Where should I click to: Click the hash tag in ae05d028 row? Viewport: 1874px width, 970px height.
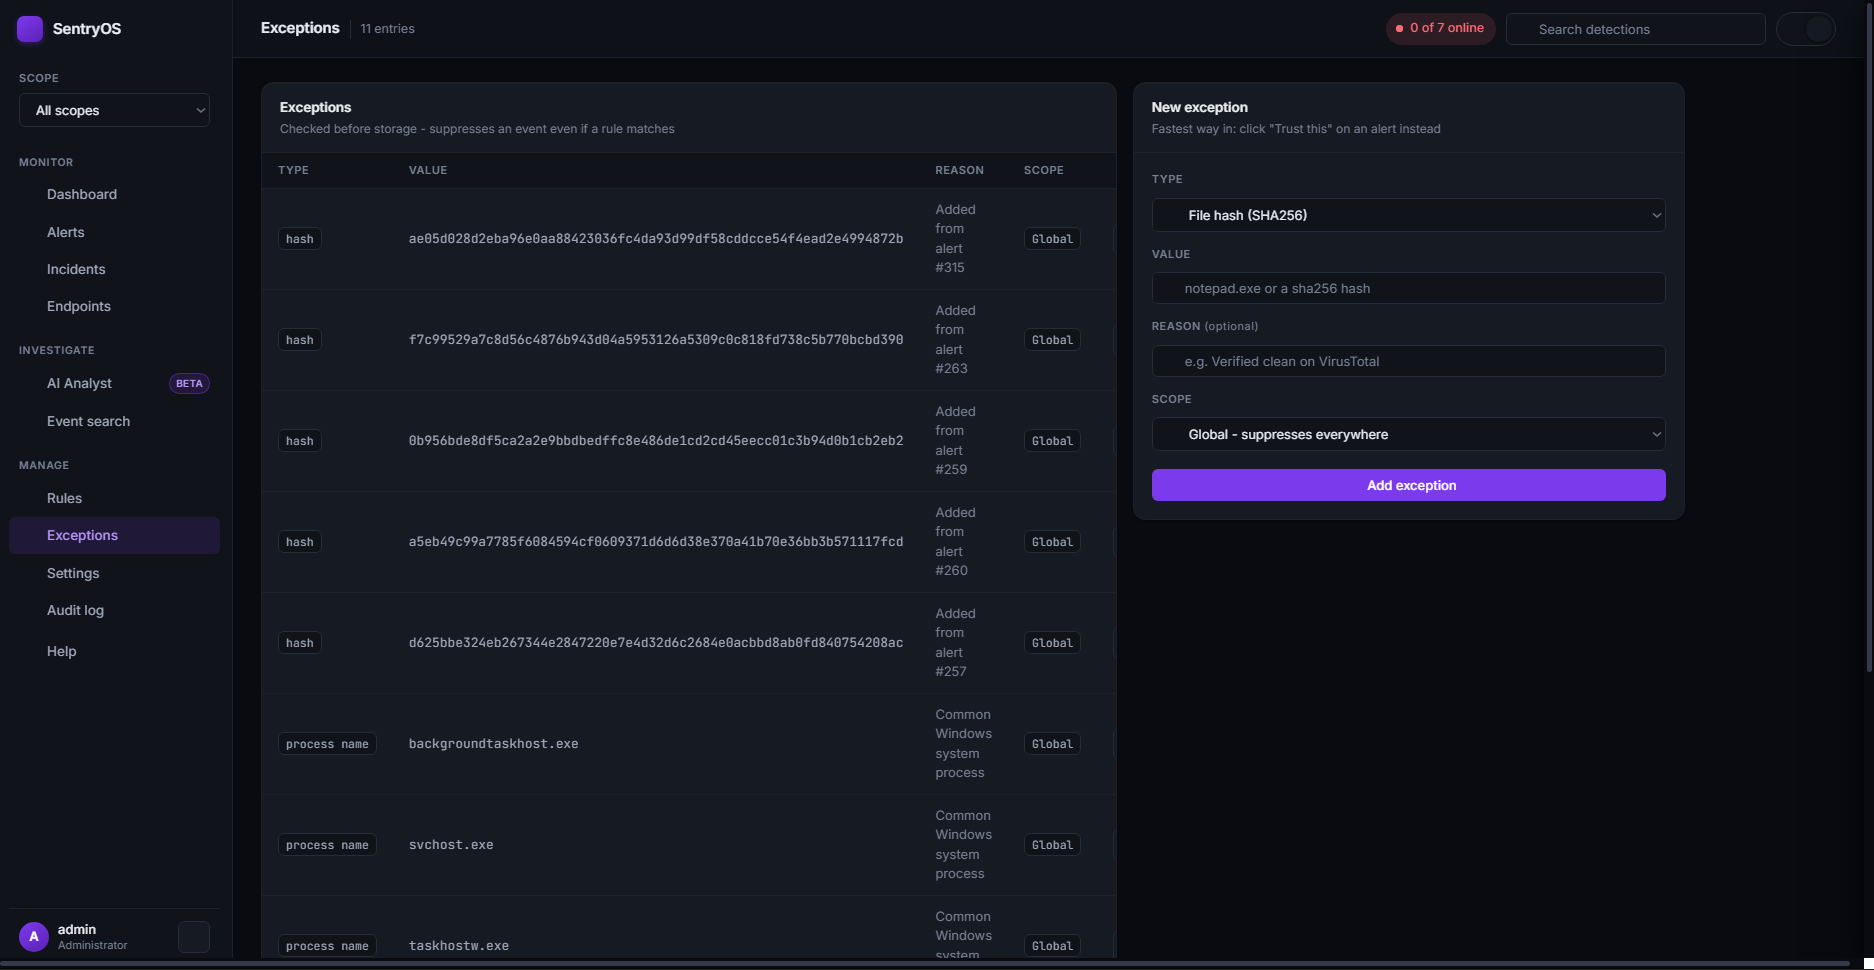299,239
